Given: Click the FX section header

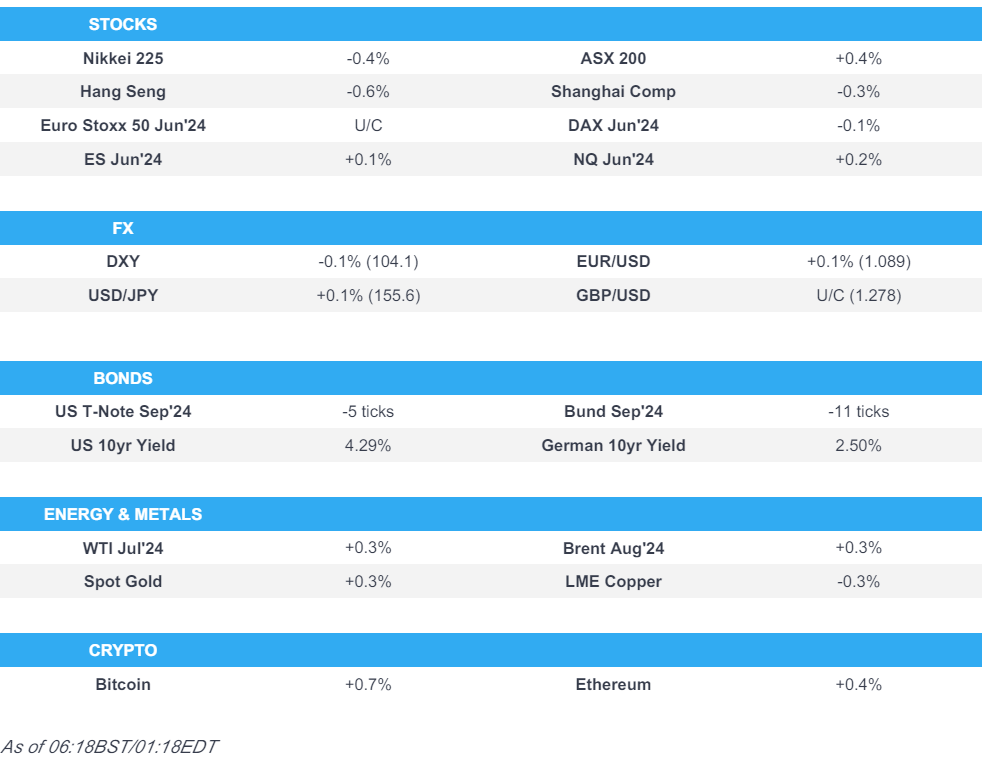Looking at the screenshot, I should click(123, 228).
